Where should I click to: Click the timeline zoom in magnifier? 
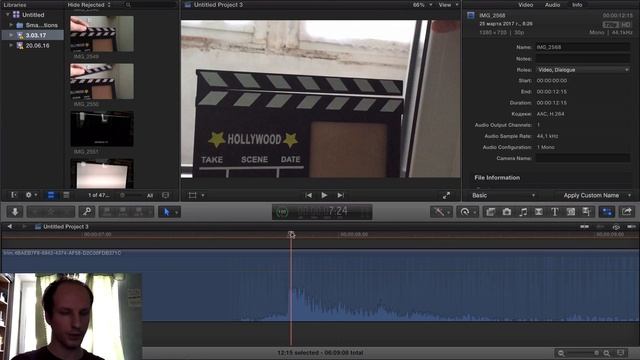pyautogui.click(x=607, y=353)
